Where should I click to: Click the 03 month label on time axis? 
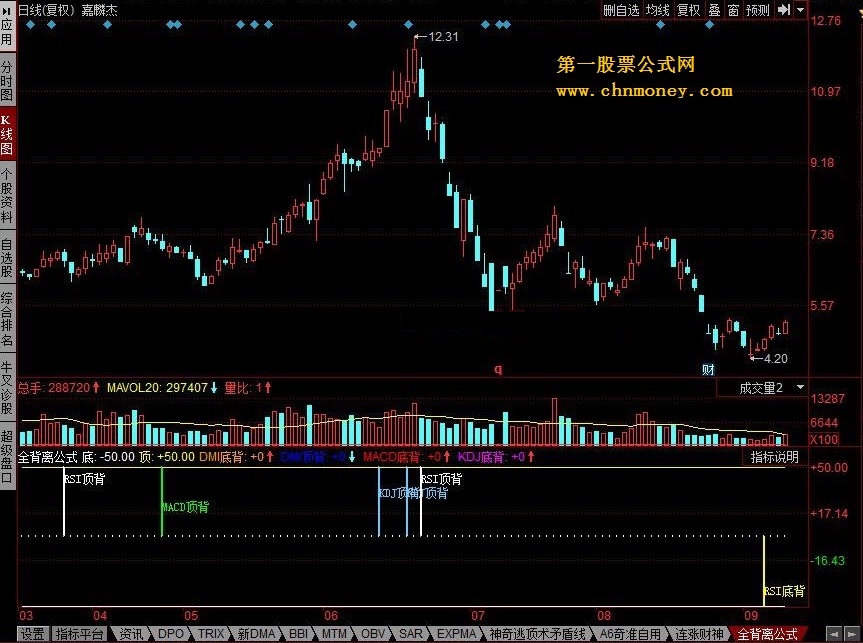click(26, 615)
